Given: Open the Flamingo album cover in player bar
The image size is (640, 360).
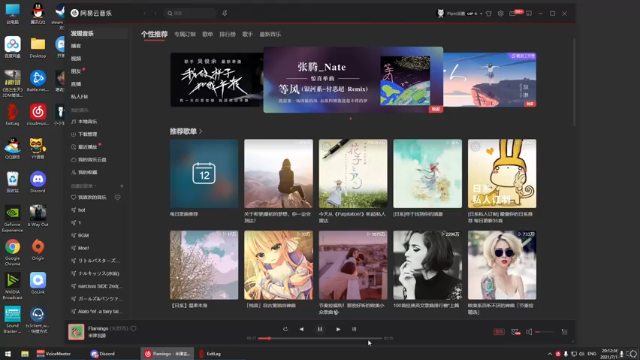Looking at the screenshot, I should tap(76, 332).
